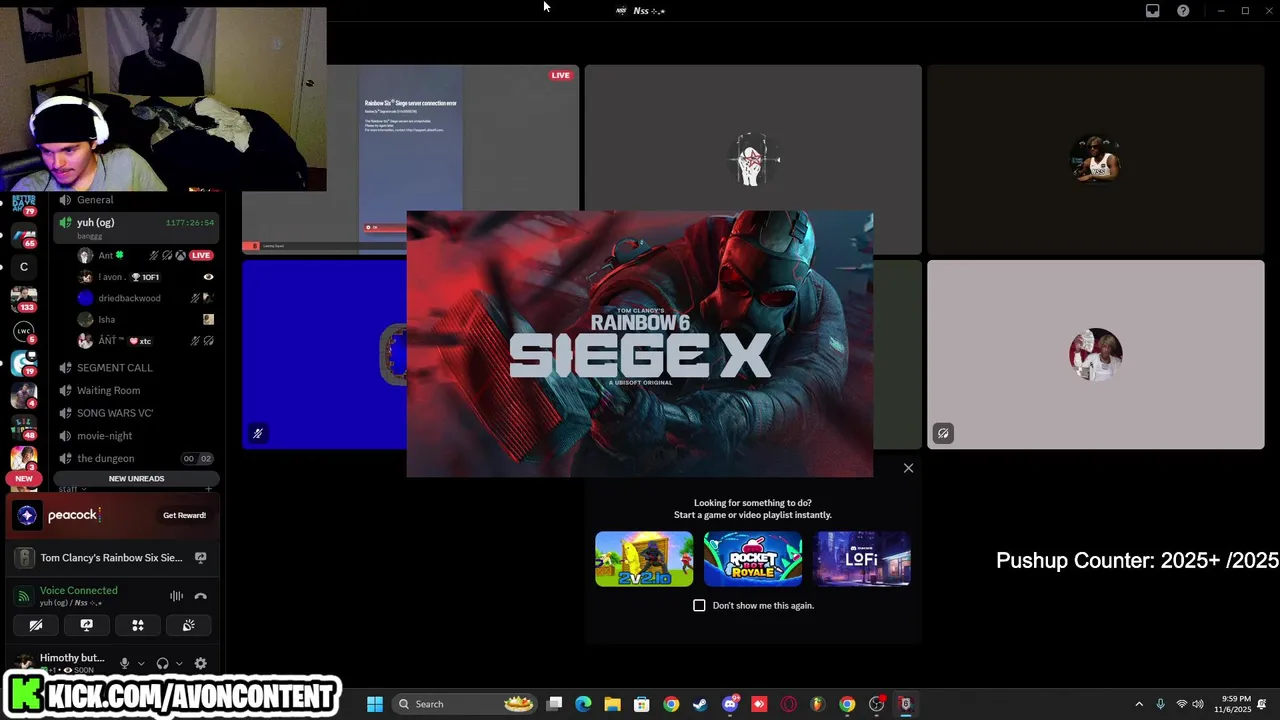Toggle the camera on/off button
The image size is (1280, 720).
(x=36, y=625)
